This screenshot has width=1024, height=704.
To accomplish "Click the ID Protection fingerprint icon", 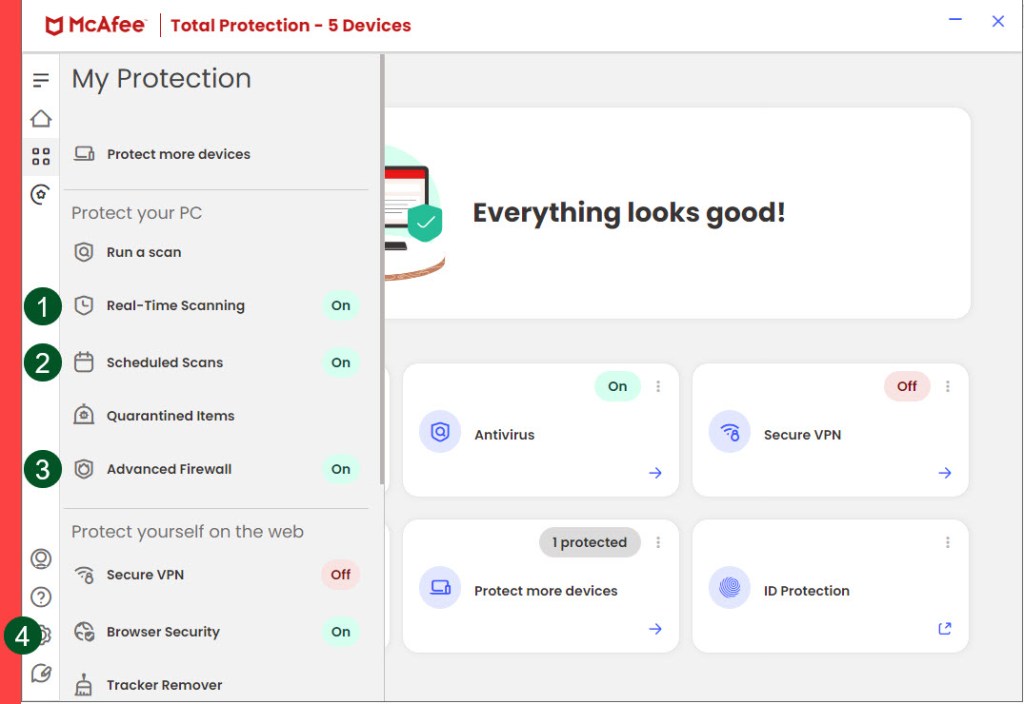I will coord(729,588).
